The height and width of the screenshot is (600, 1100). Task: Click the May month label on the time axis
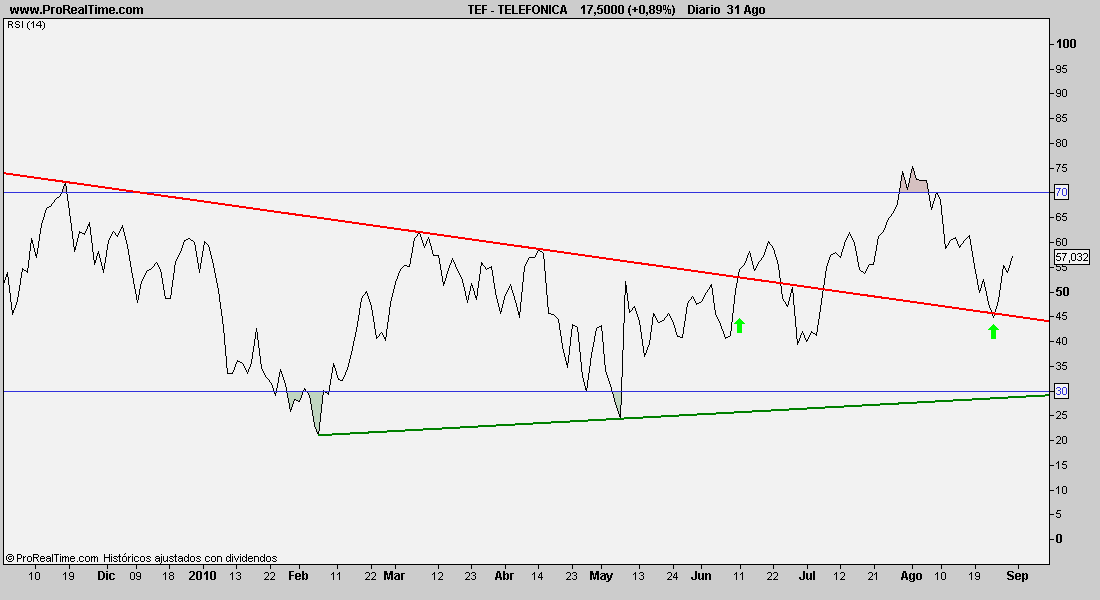601,575
